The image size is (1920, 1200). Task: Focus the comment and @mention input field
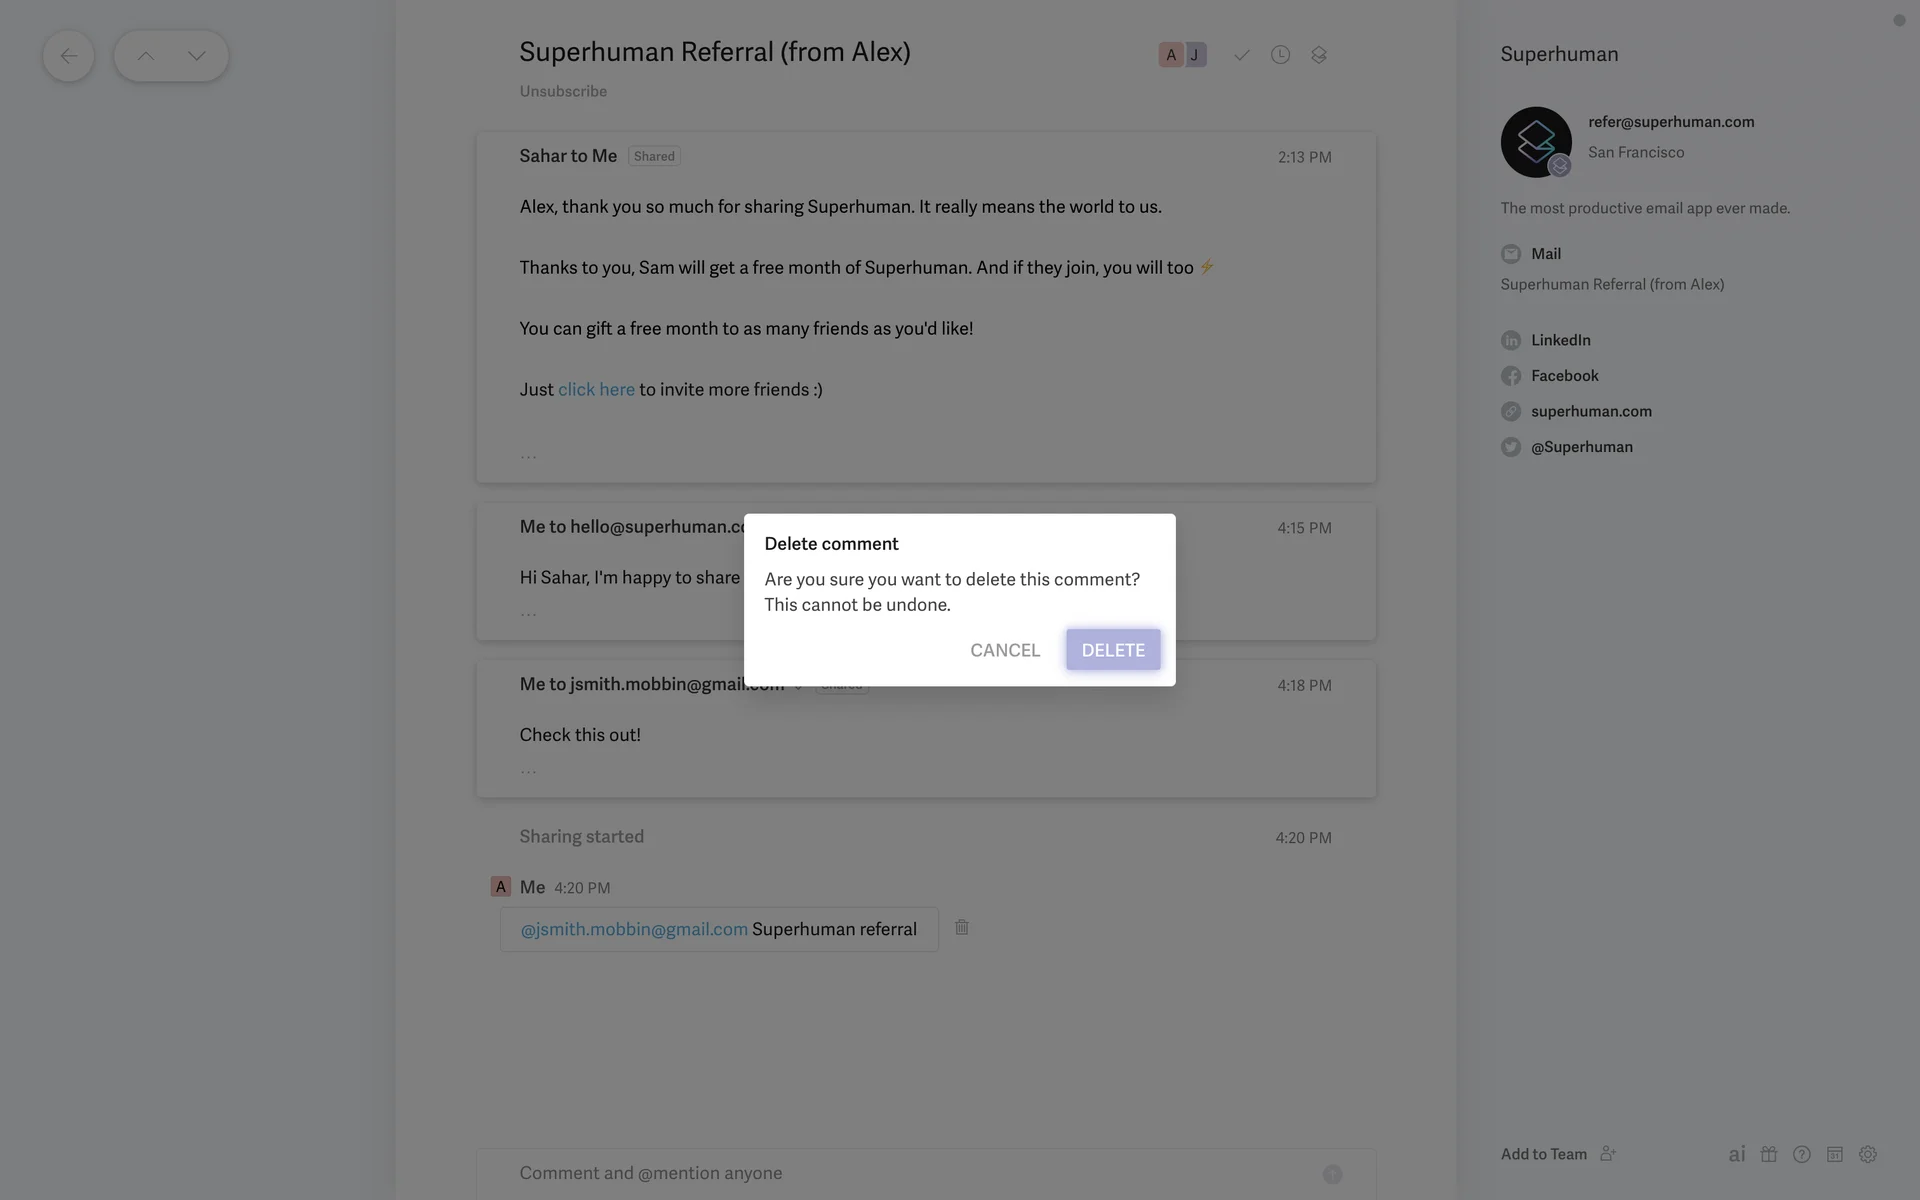(x=900, y=1173)
